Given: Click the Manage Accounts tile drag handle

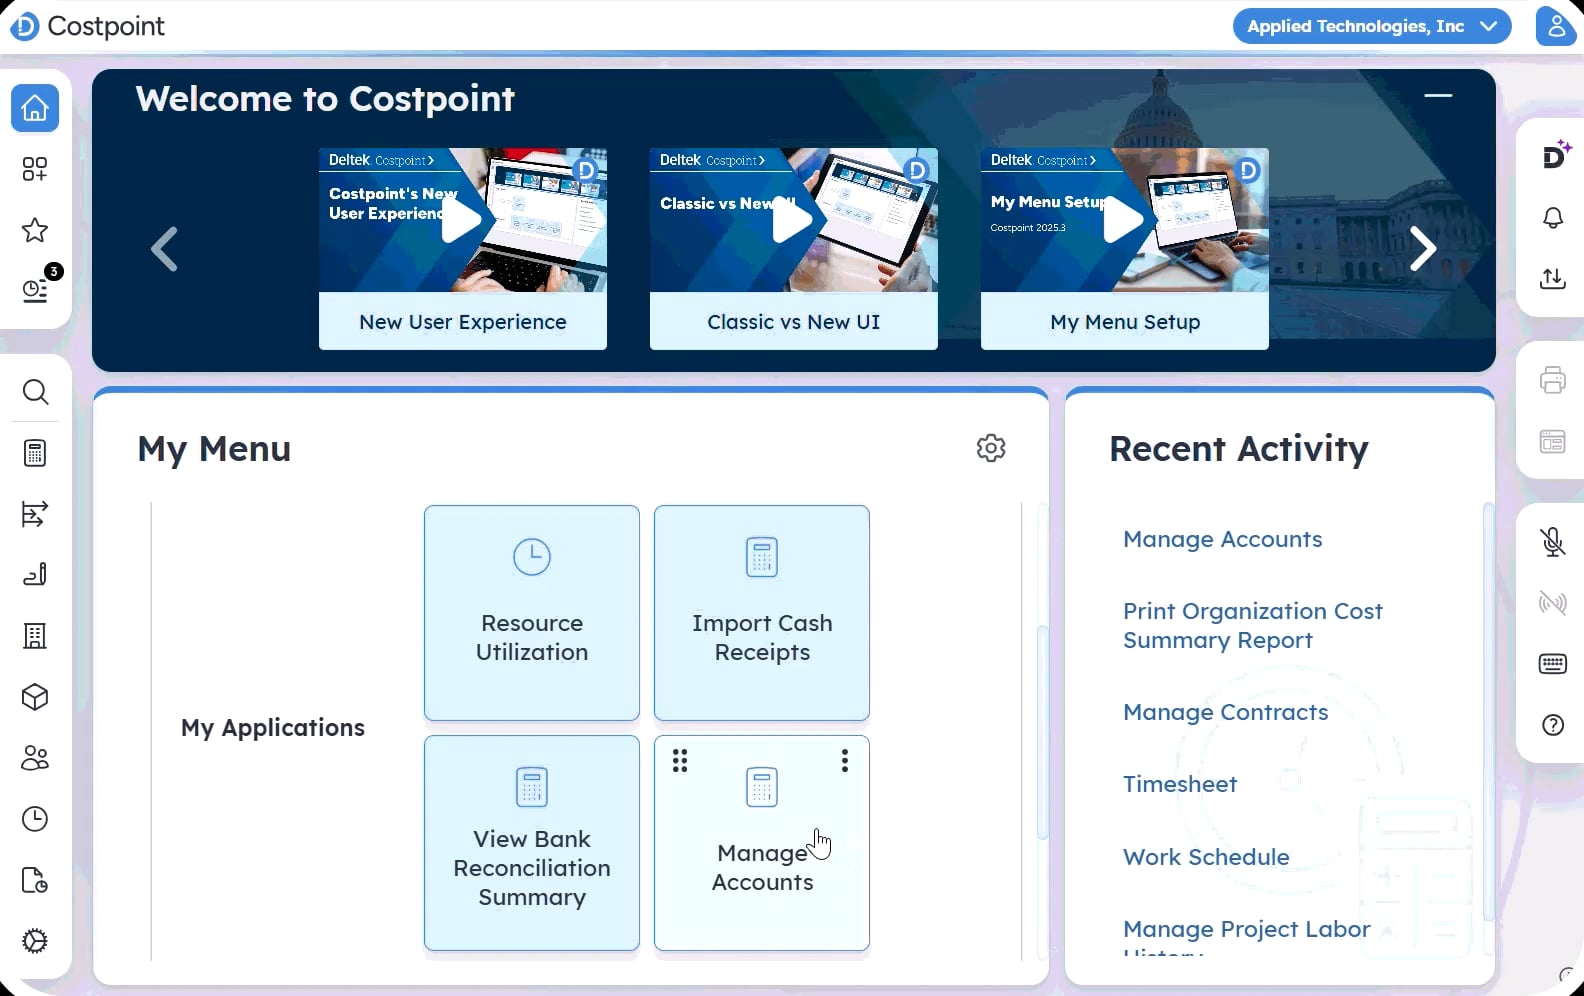Looking at the screenshot, I should 680,761.
